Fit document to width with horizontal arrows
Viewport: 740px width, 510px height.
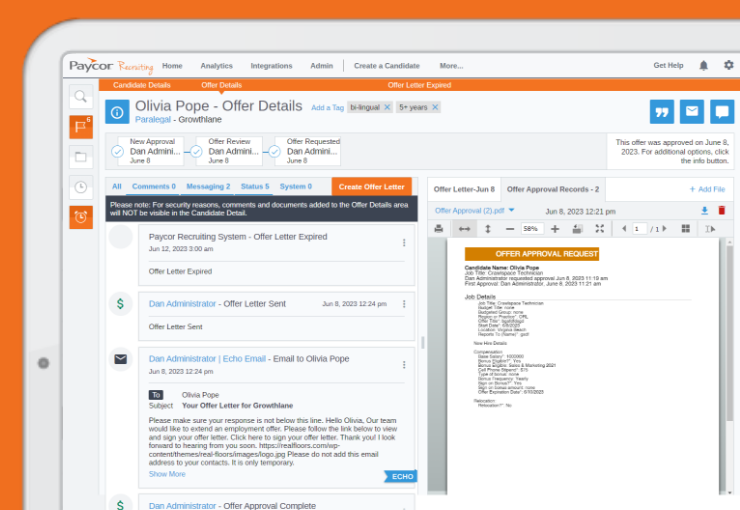click(x=464, y=229)
